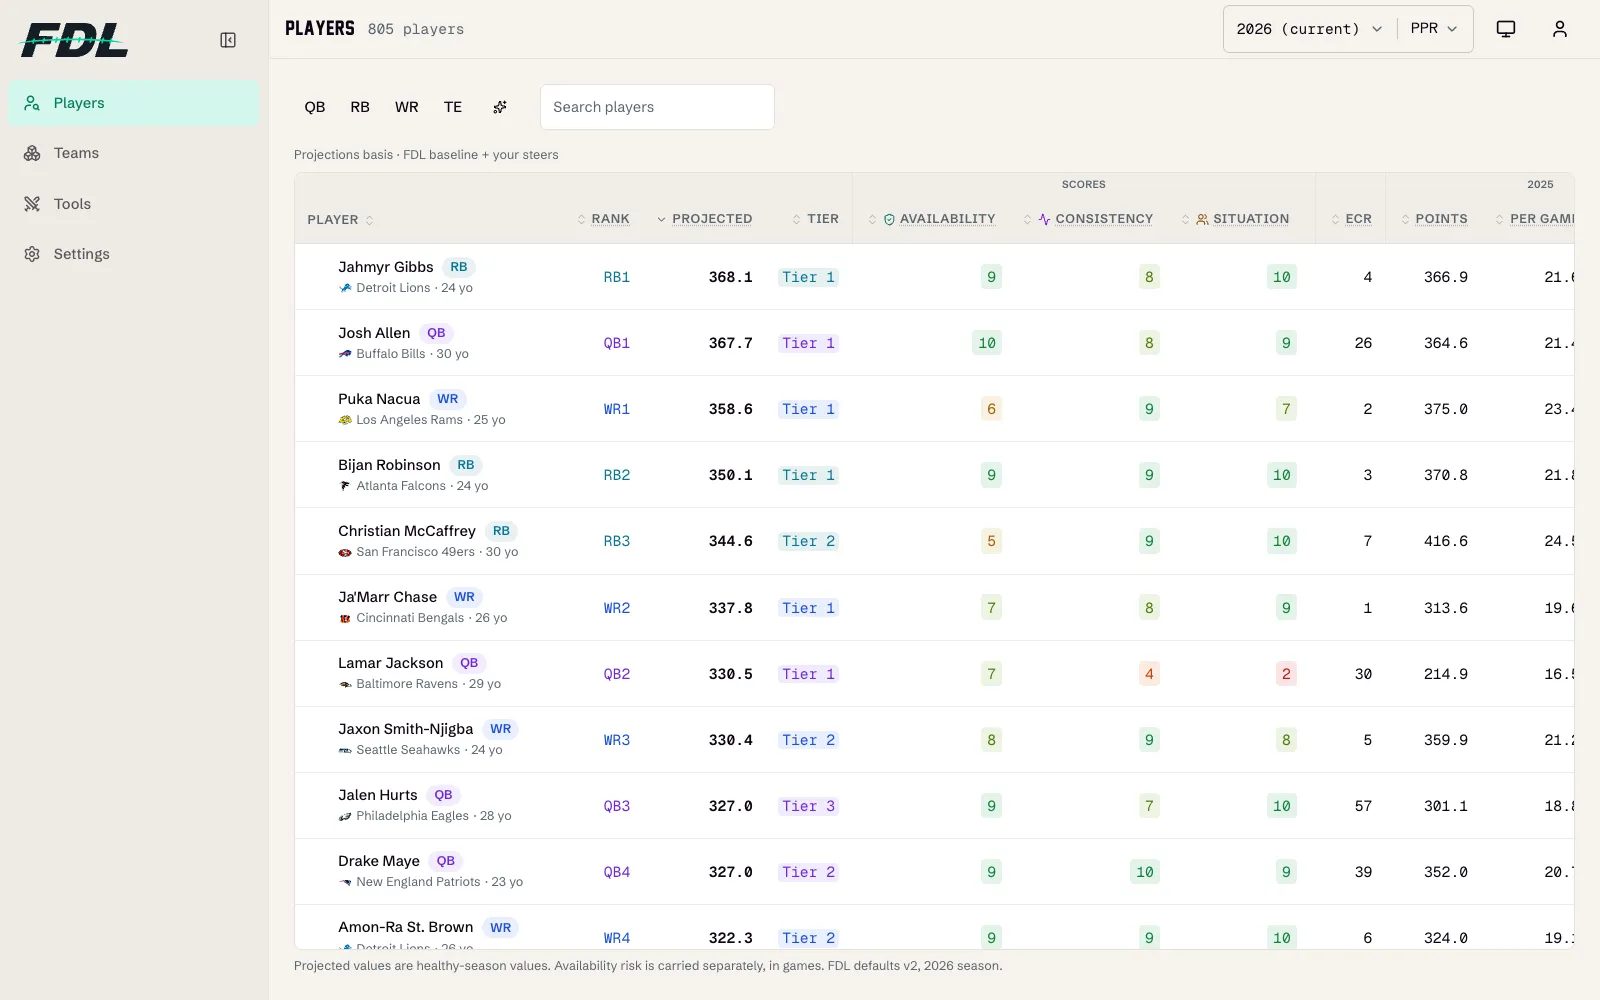Click the sparkle filter icon
1600x1000 pixels.
(500, 107)
